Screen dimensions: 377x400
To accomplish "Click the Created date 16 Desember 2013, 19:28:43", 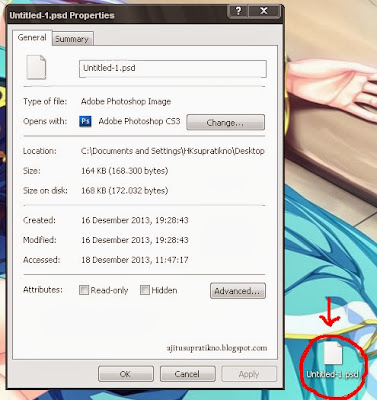I will click(135, 220).
